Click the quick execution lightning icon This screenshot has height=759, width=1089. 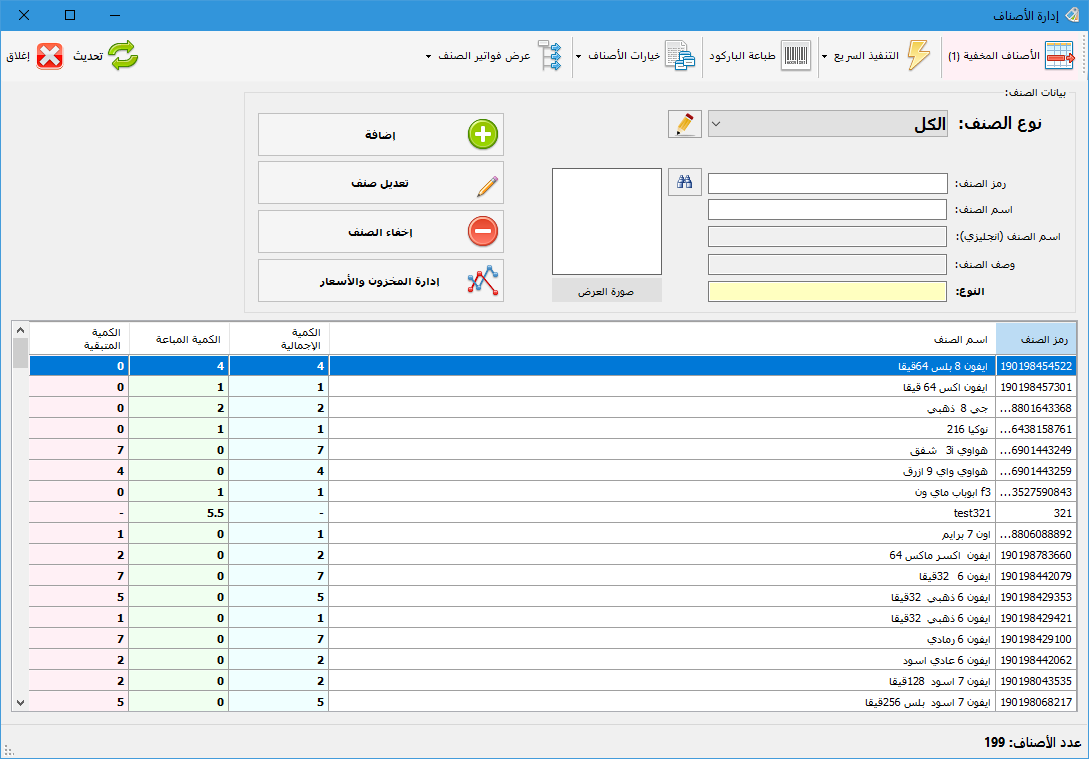pos(918,57)
